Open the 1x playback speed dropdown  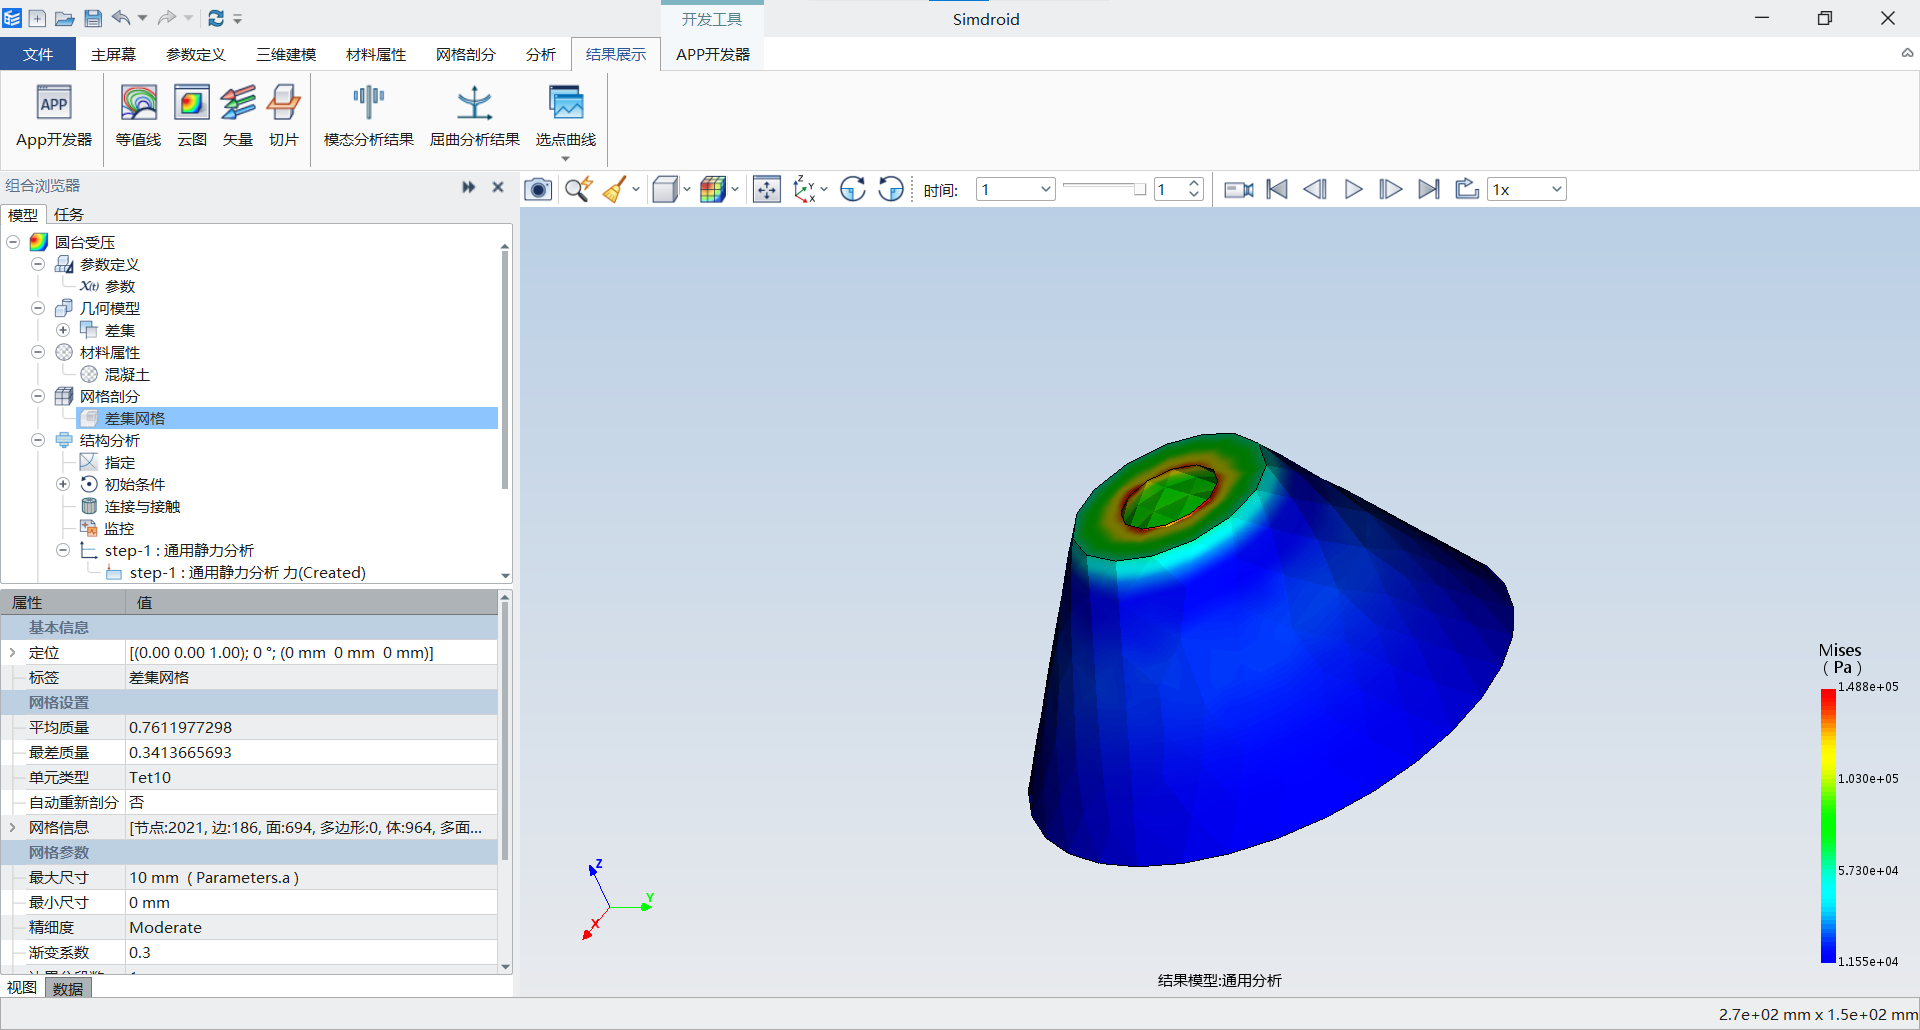click(x=1527, y=189)
